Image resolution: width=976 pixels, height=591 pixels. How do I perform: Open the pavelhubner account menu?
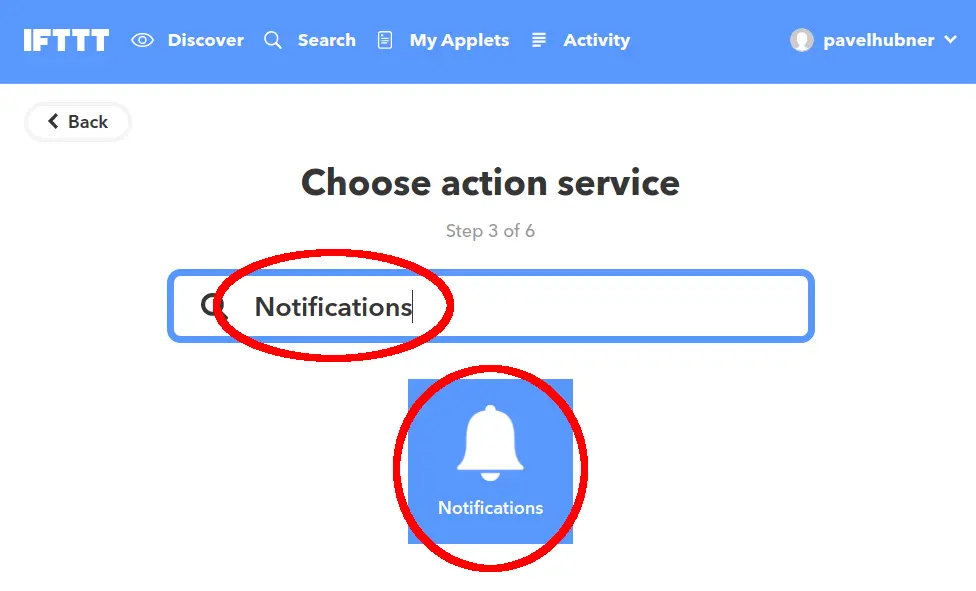coord(878,40)
